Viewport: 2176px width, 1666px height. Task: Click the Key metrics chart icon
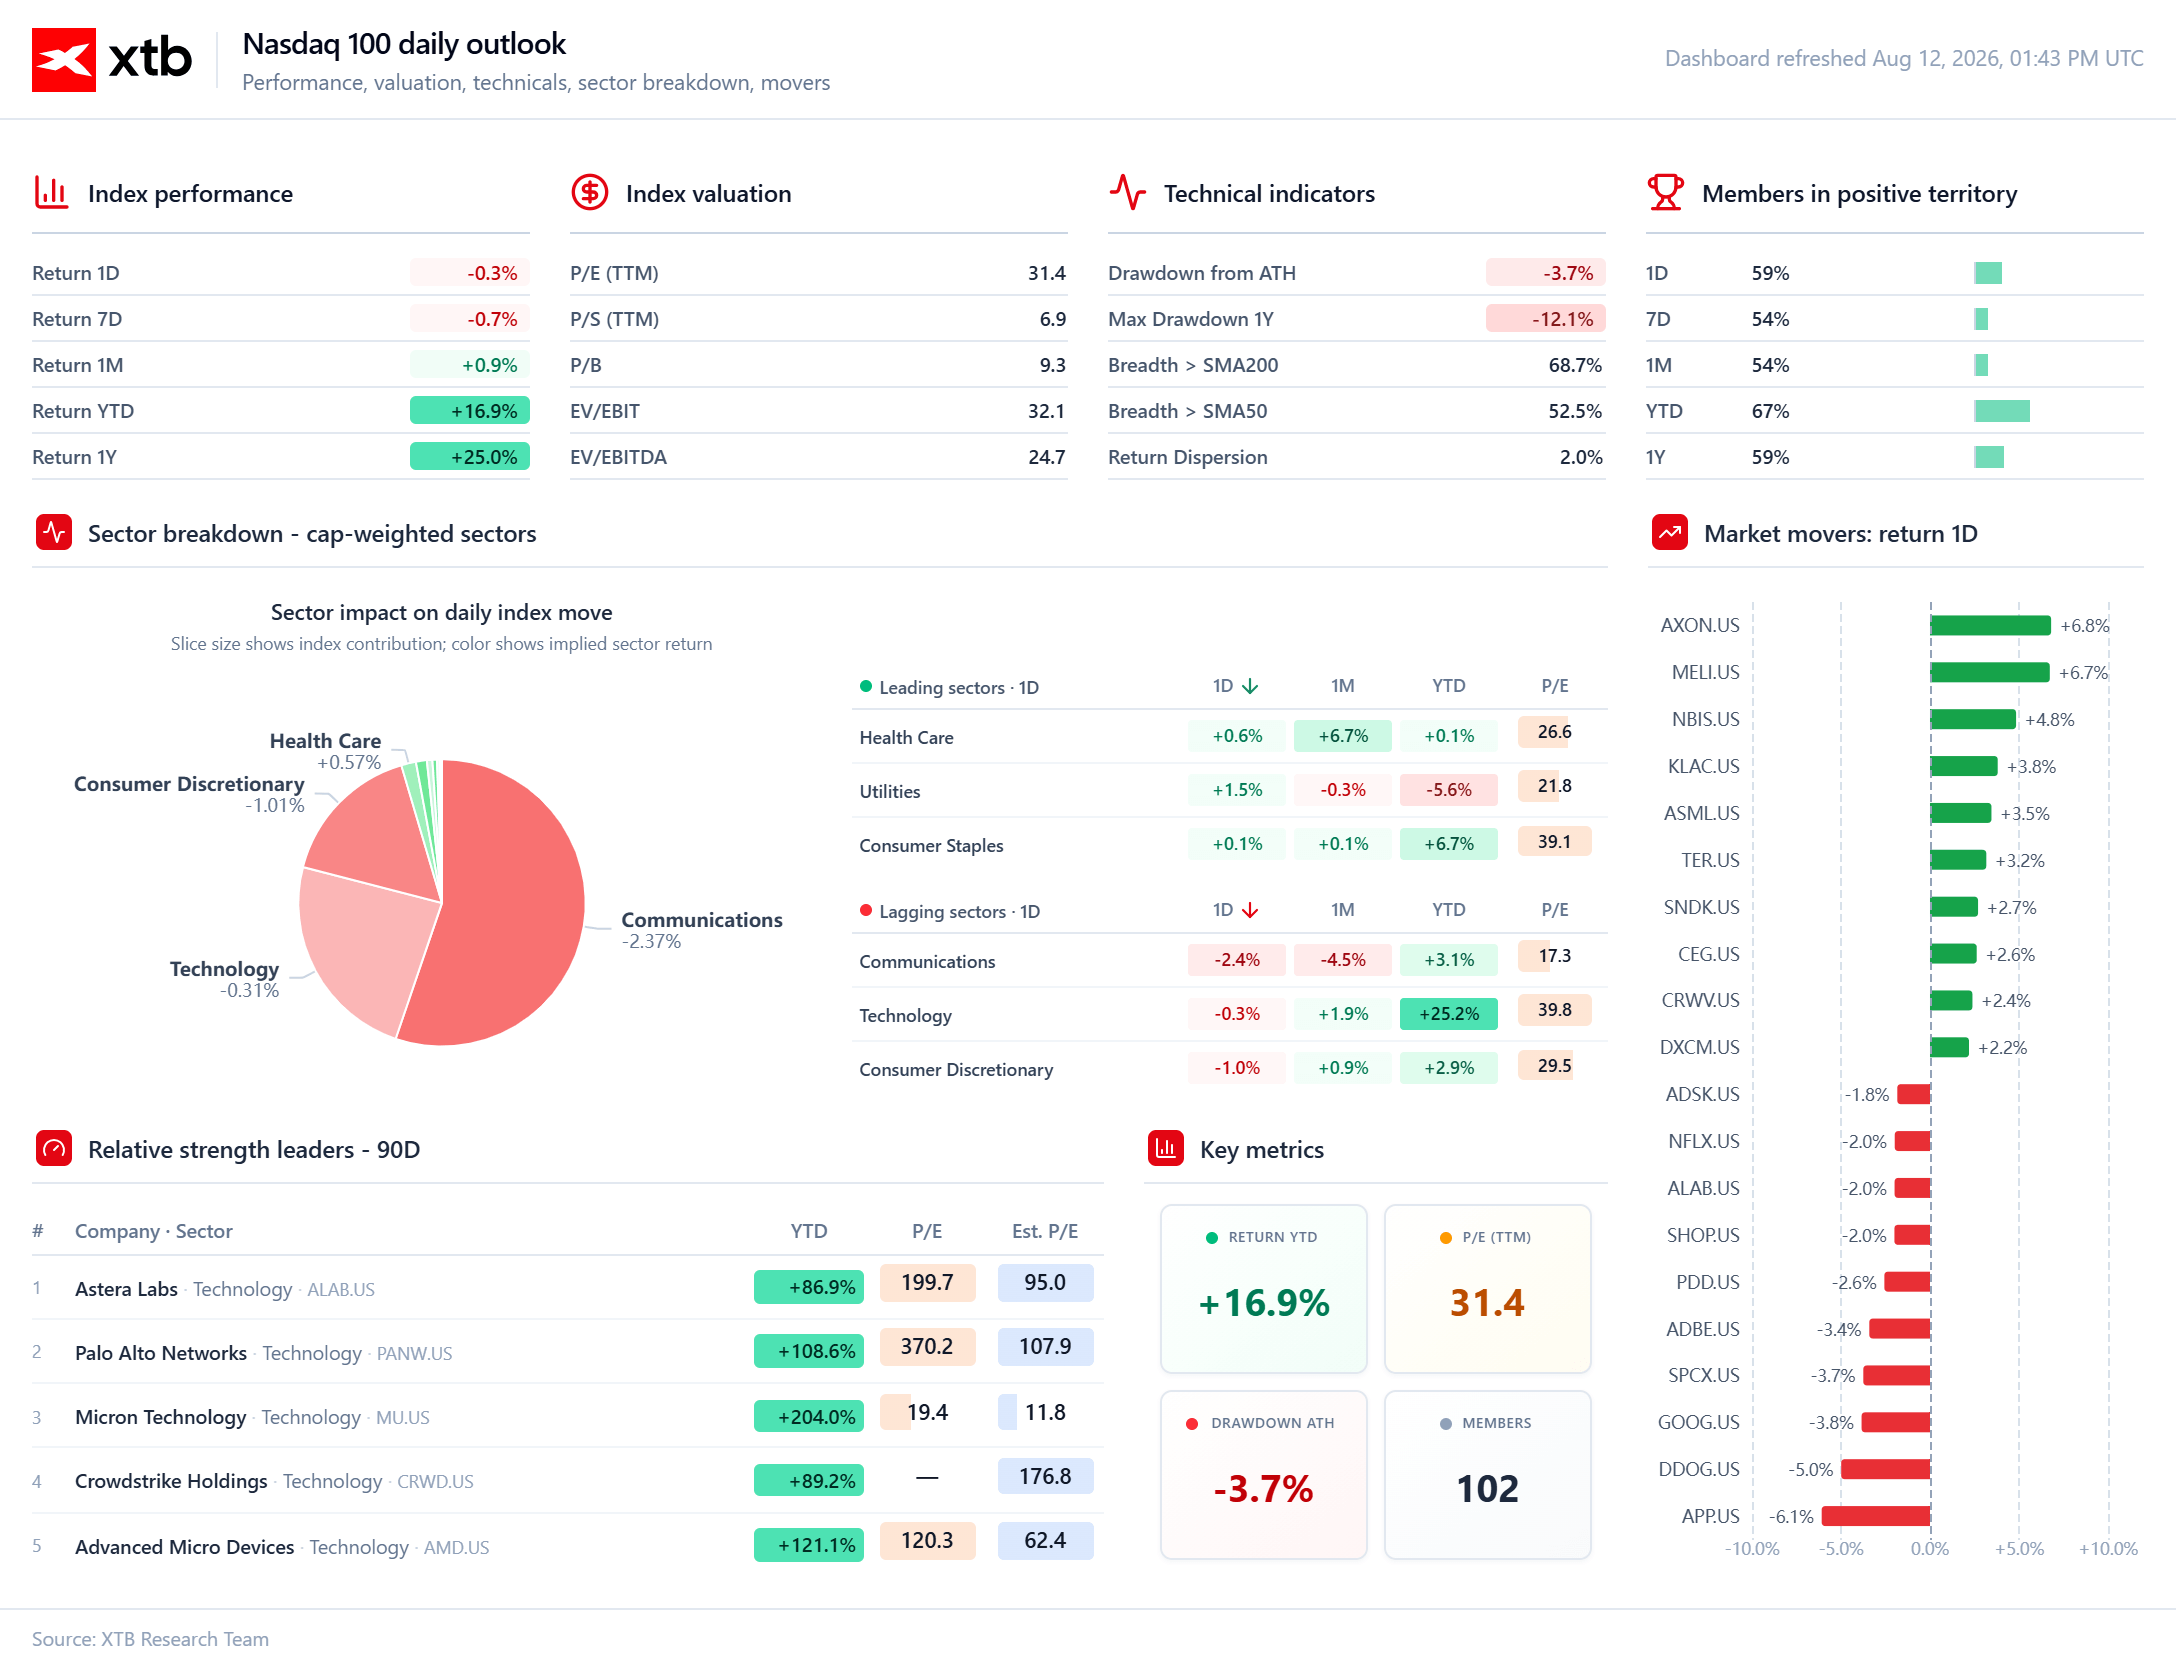[1166, 1149]
